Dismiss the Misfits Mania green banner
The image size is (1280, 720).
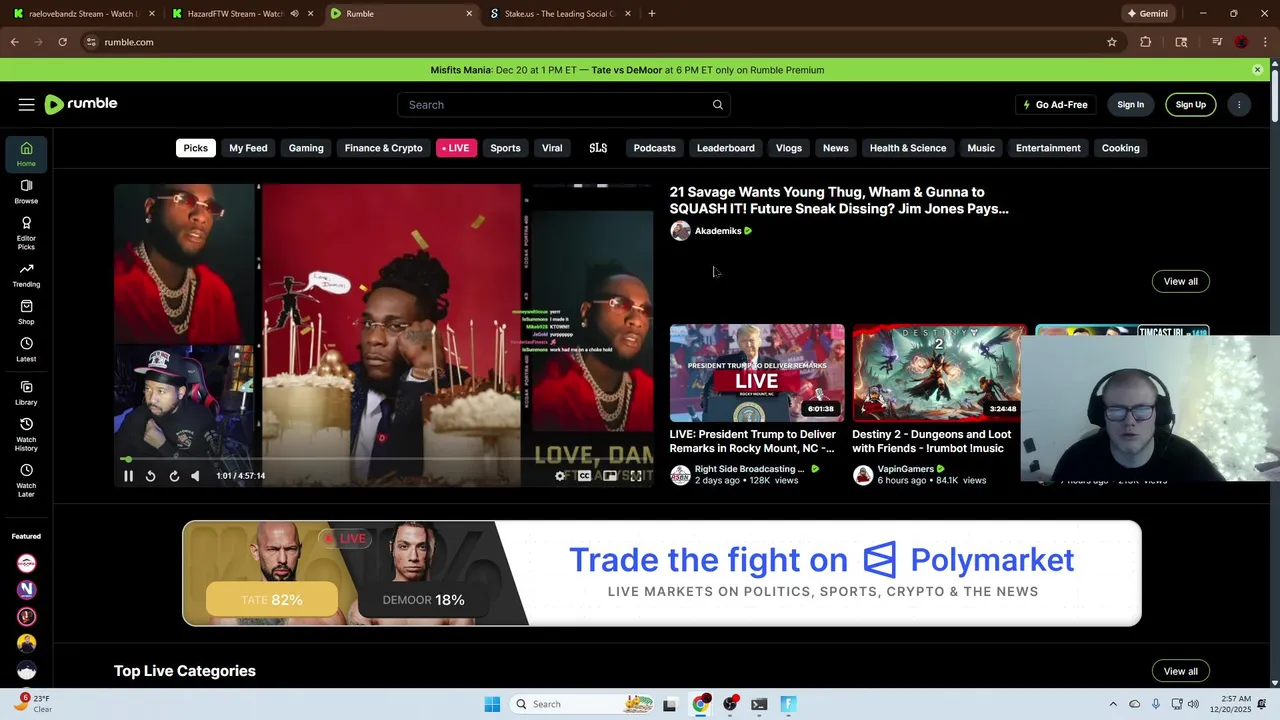coord(1257,70)
